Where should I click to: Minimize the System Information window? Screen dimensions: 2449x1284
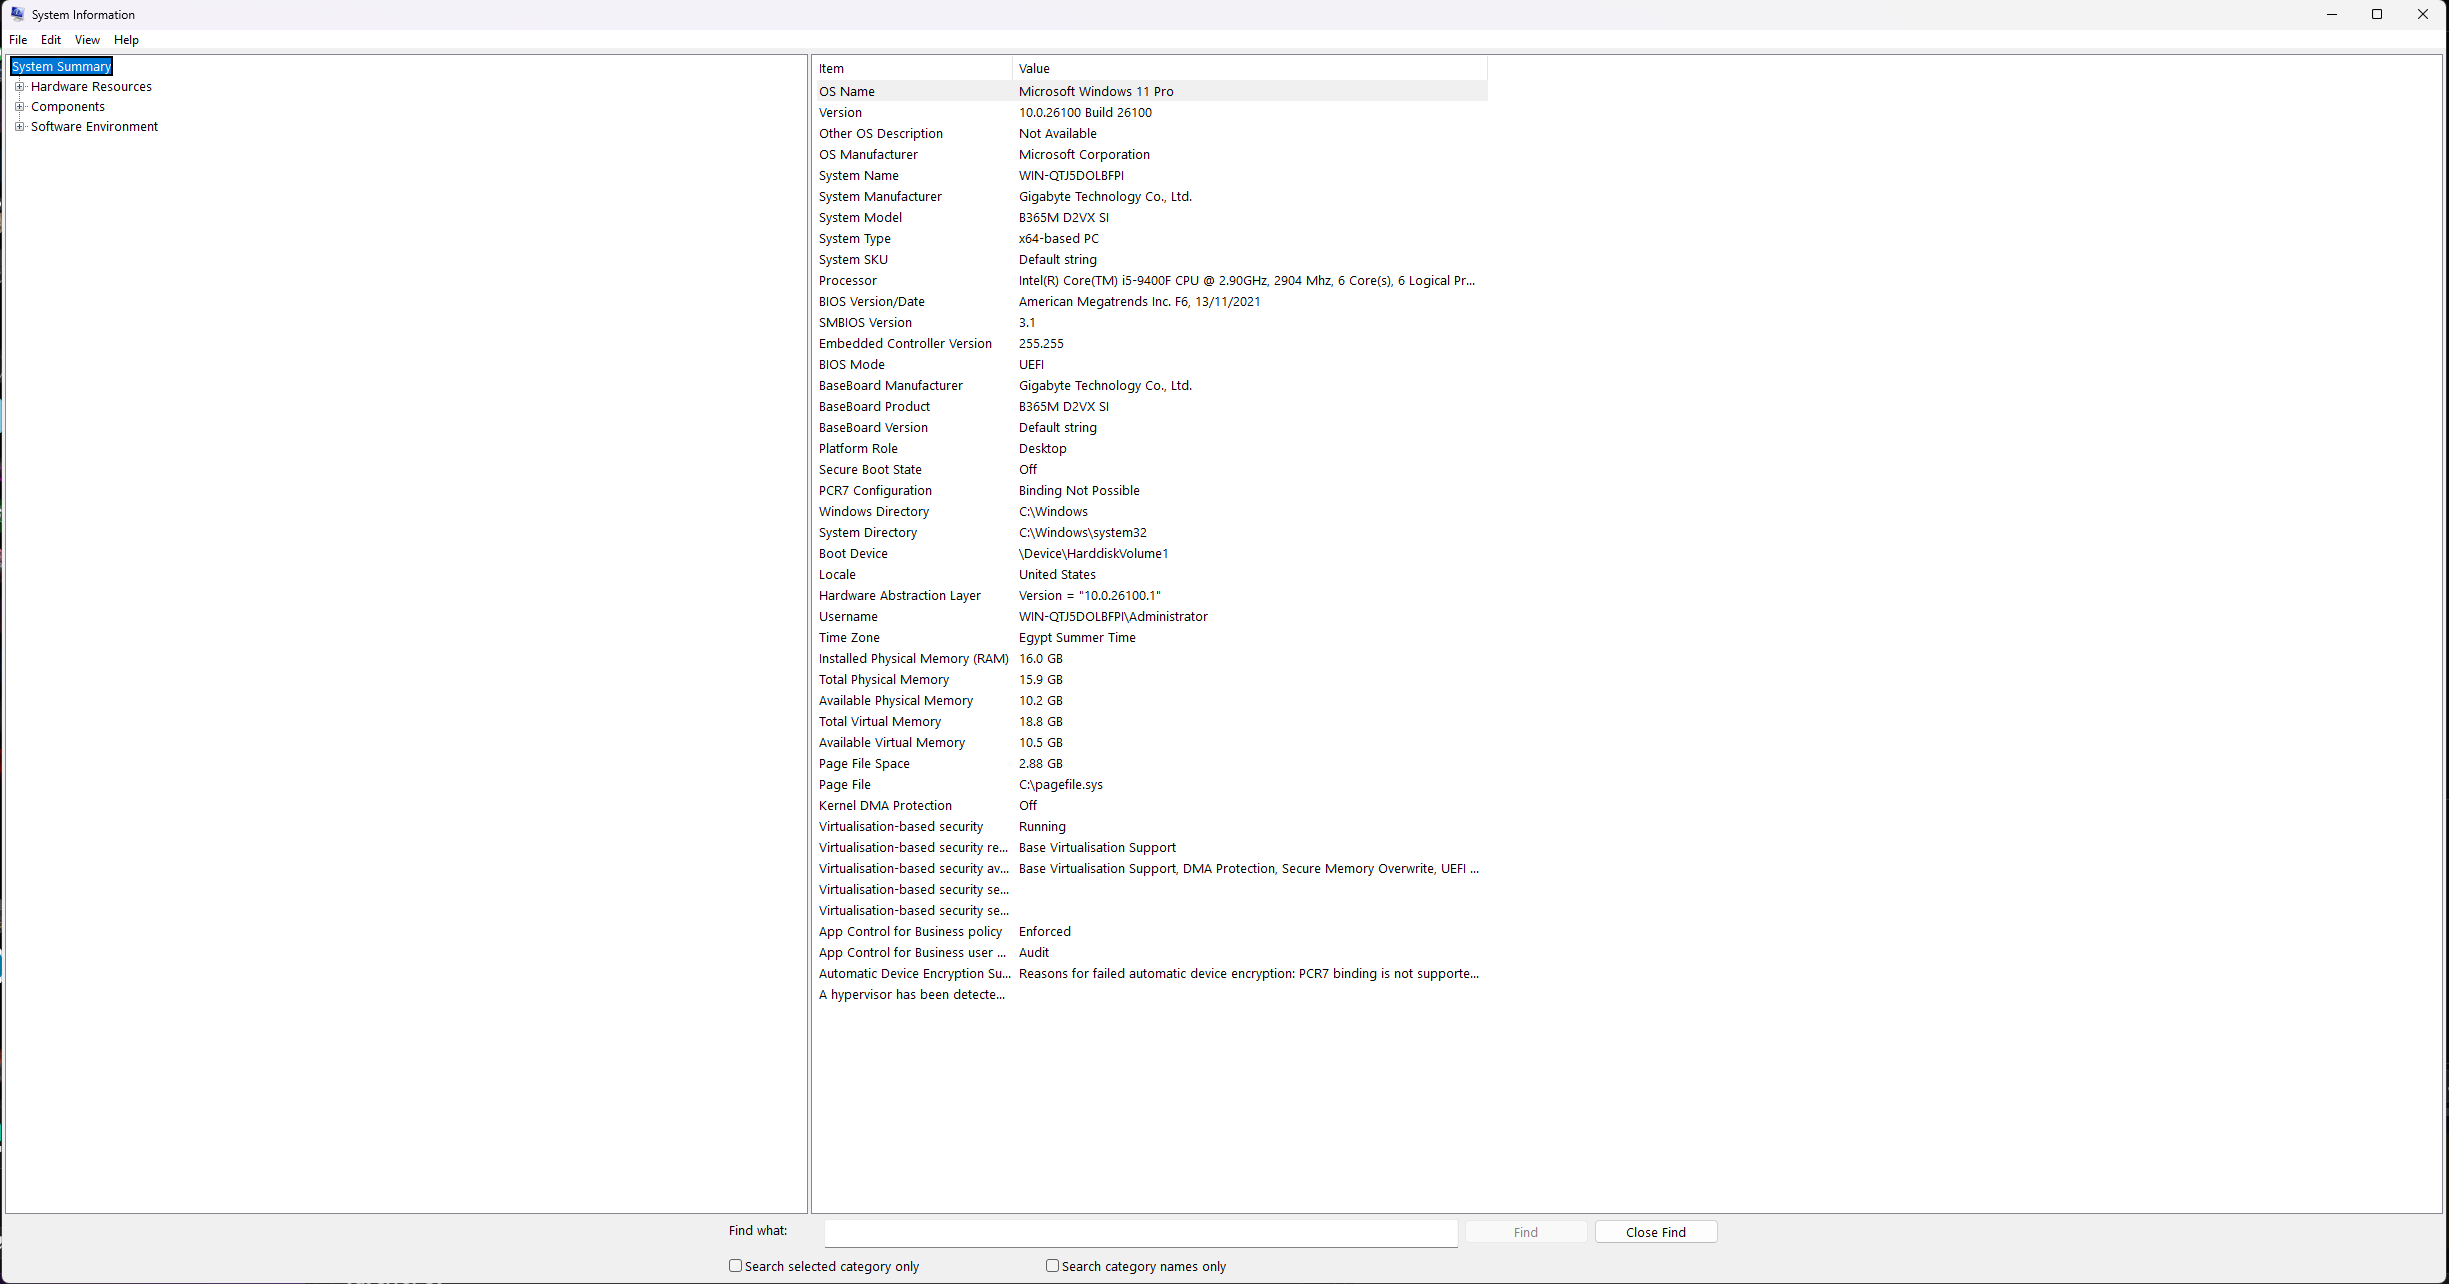(x=2332, y=14)
